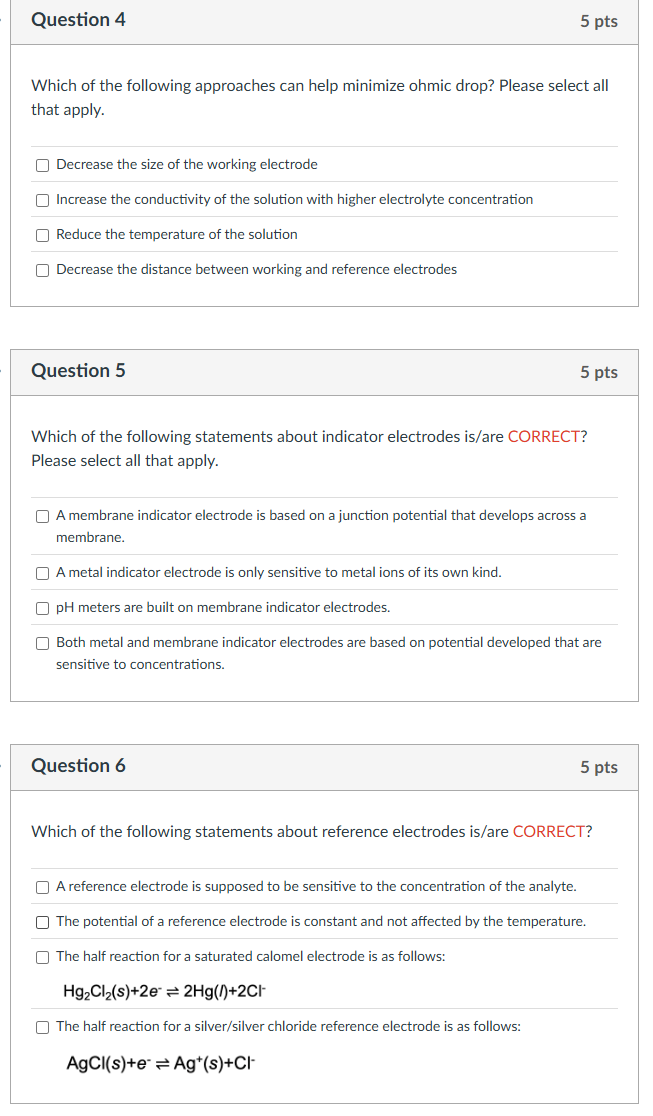Select the constant potential reference electrode statement
The image size is (653, 1116).
pyautogui.click(x=42, y=921)
